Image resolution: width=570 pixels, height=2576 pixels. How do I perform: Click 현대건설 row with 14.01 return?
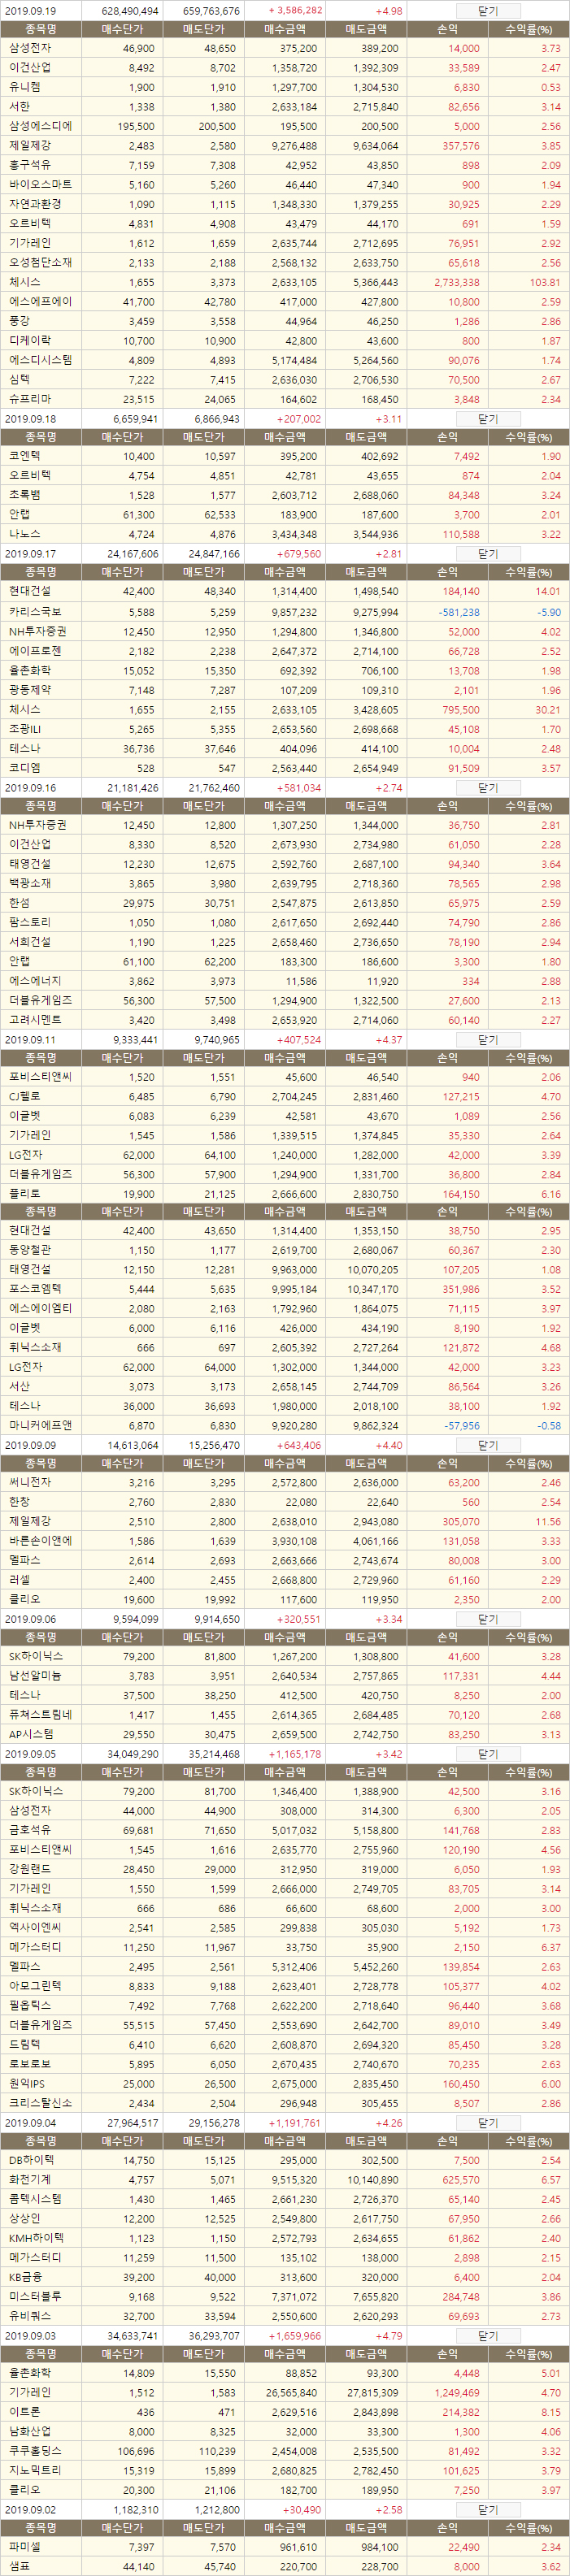tap(285, 592)
